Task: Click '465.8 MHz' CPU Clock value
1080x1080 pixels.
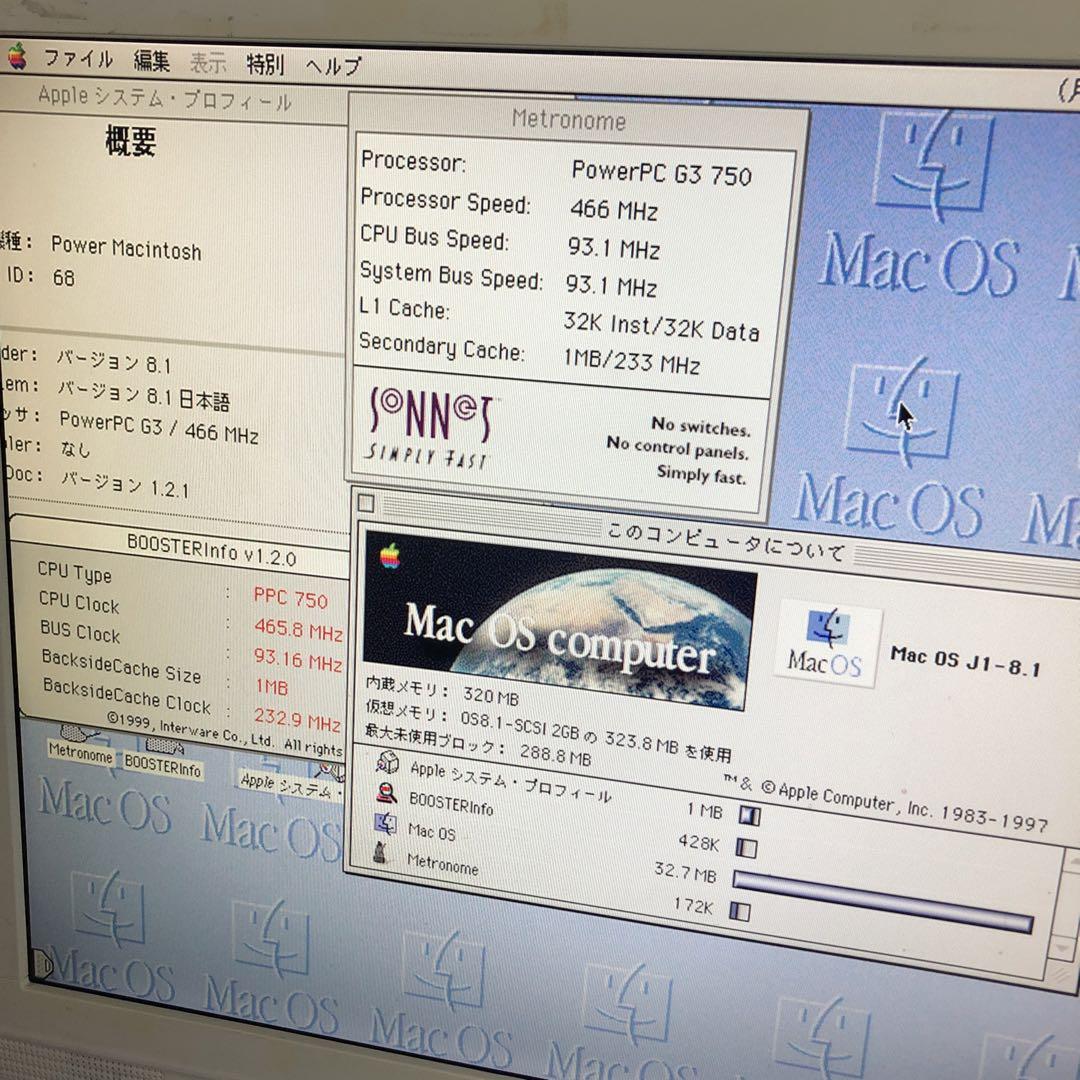Action: pos(298,629)
